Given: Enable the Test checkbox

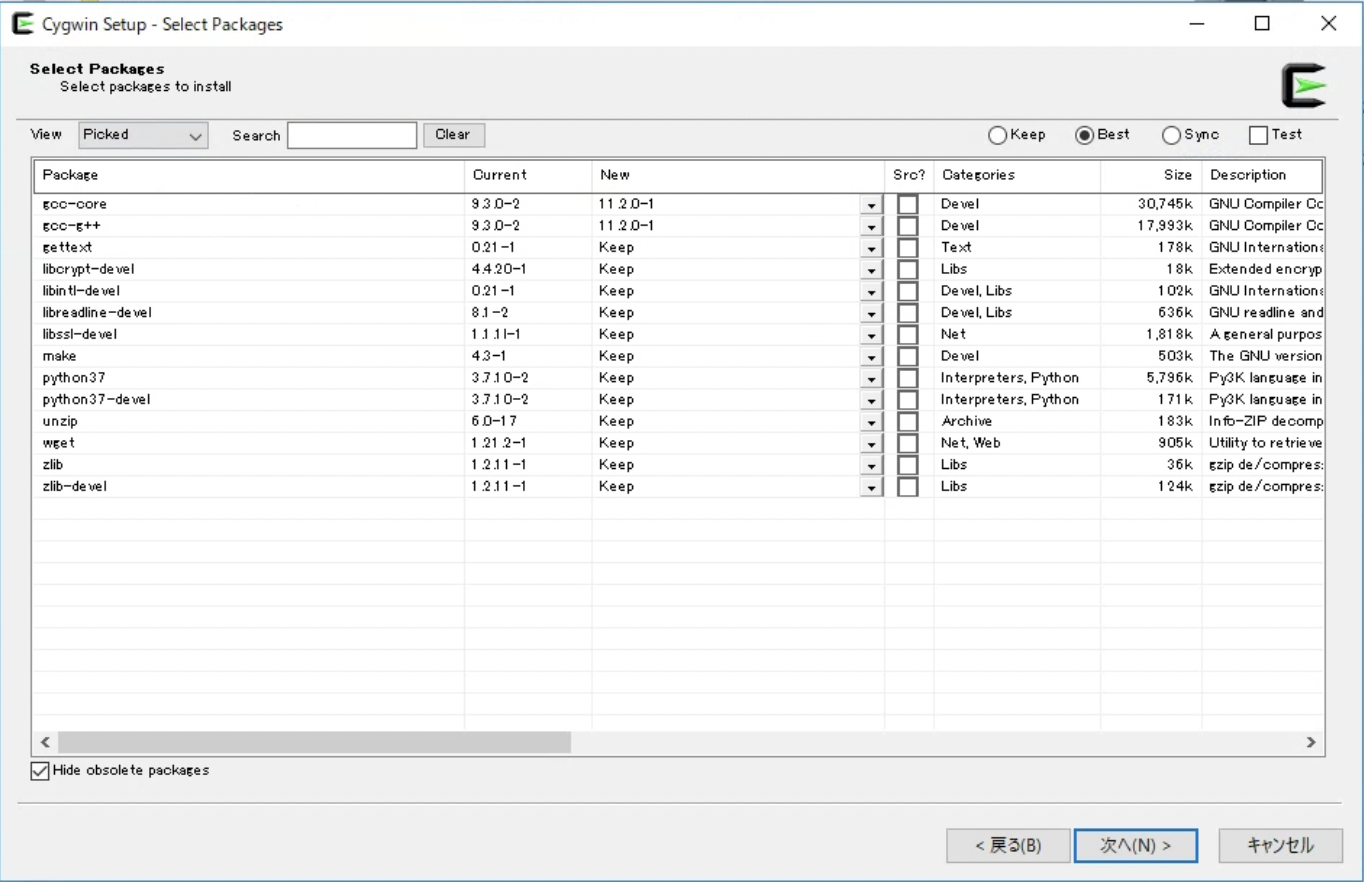Looking at the screenshot, I should pyautogui.click(x=1257, y=134).
